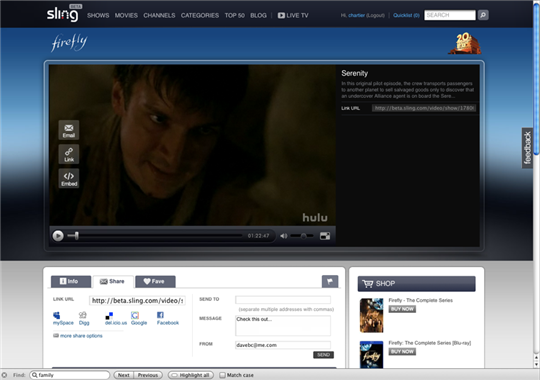The width and height of the screenshot is (540, 380).
Task: Go to Top 50 page
Action: pyautogui.click(x=235, y=16)
